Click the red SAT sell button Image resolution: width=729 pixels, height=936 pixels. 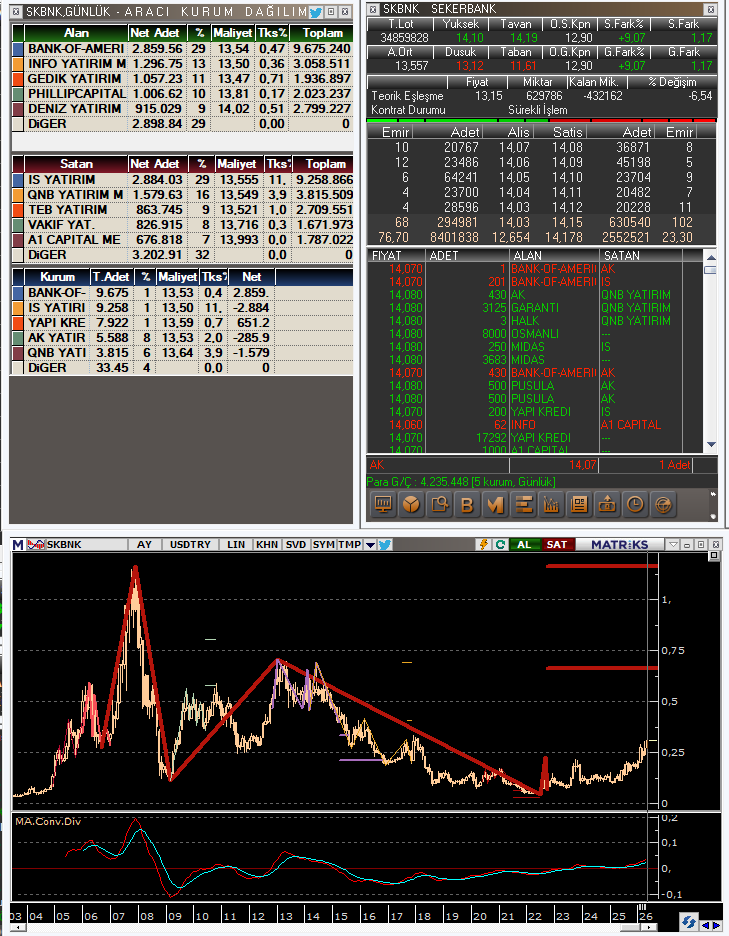557,544
